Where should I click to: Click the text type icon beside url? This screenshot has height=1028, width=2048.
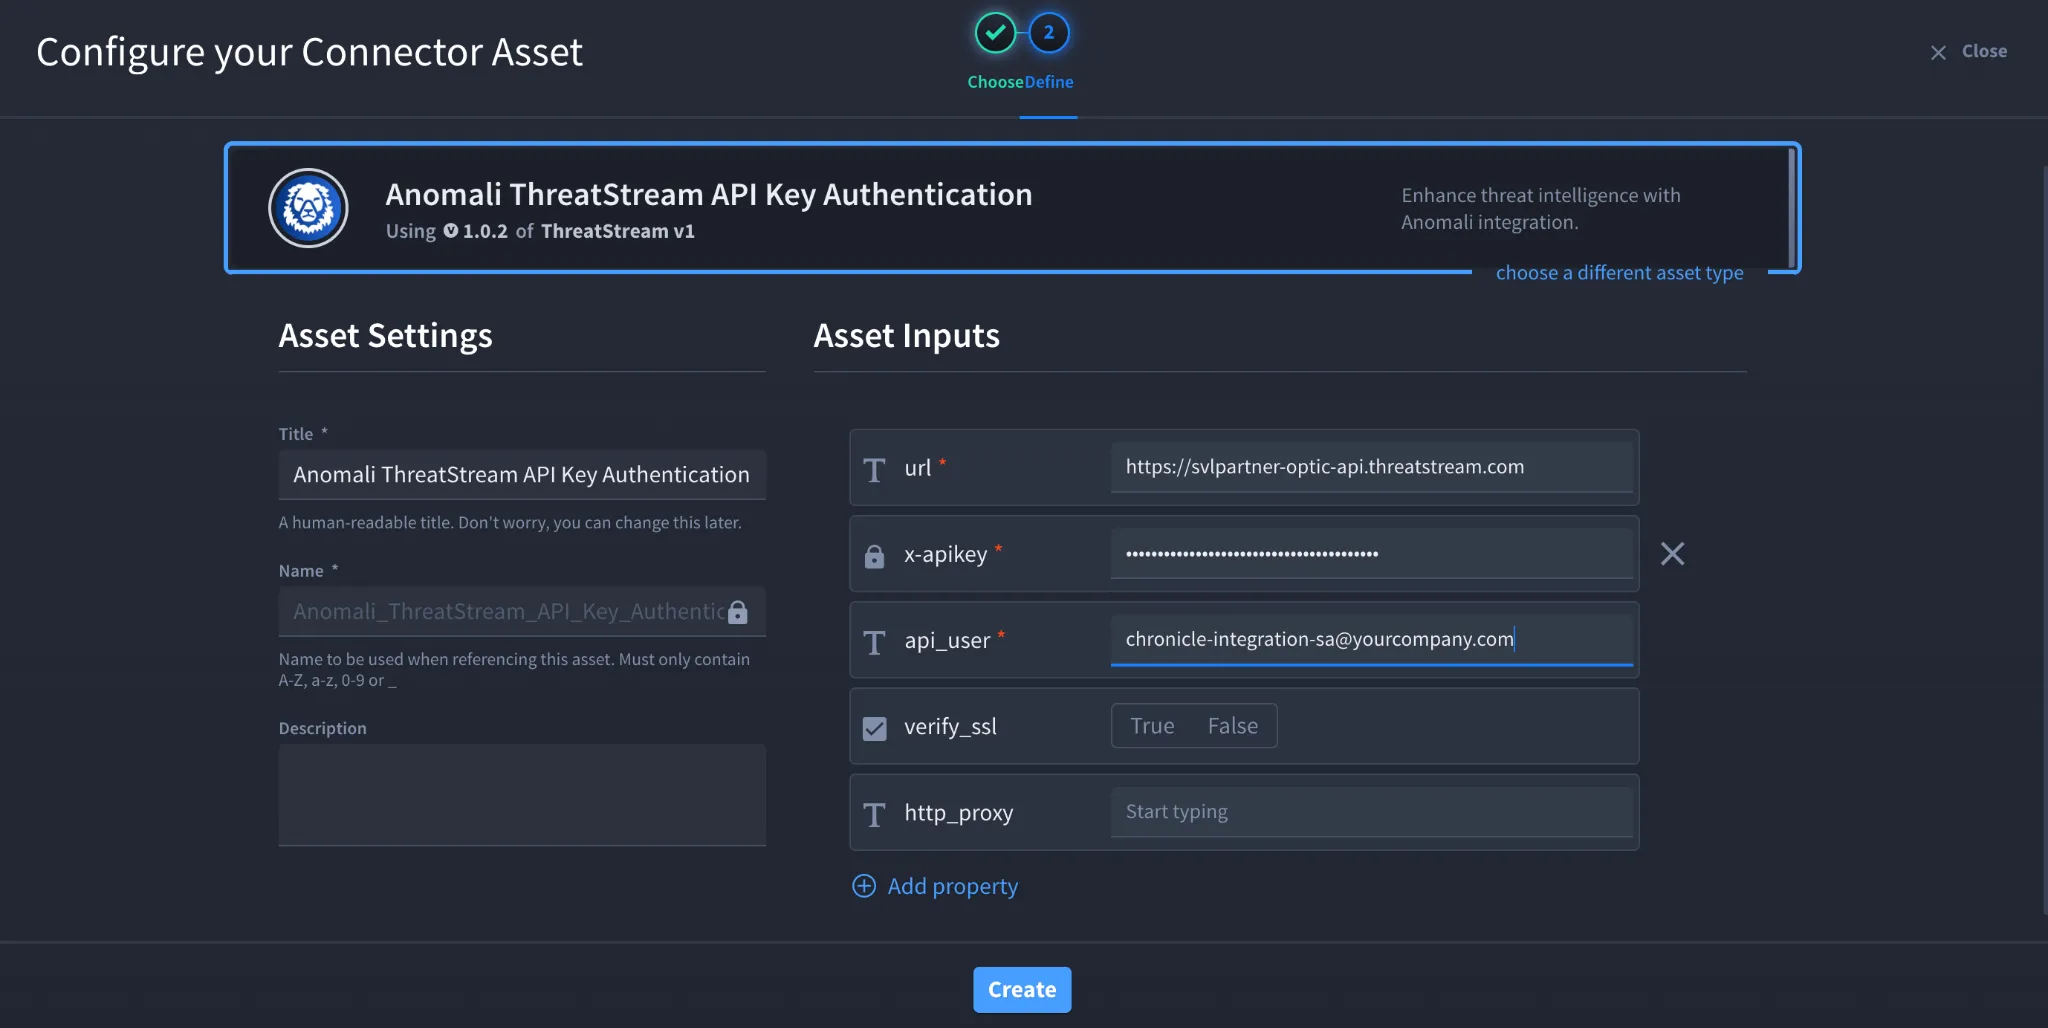pos(874,469)
